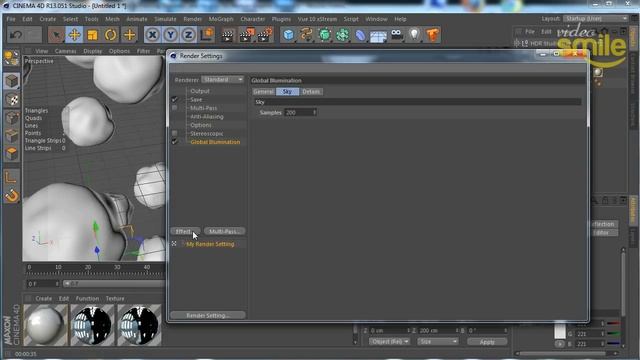Select Output in render settings list

tap(200, 91)
